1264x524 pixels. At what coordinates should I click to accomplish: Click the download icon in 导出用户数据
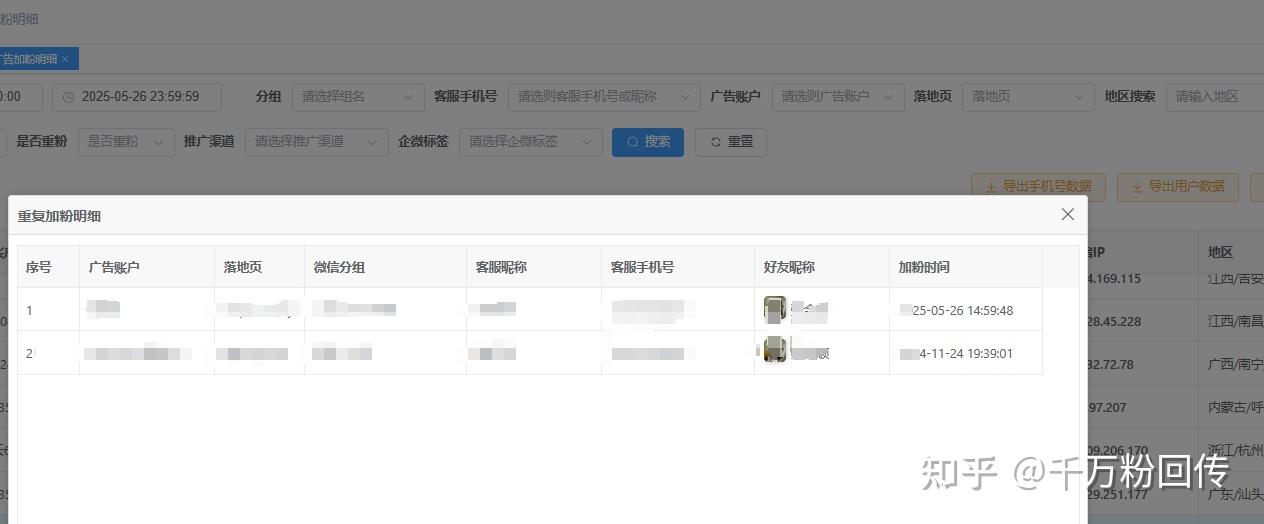1137,187
